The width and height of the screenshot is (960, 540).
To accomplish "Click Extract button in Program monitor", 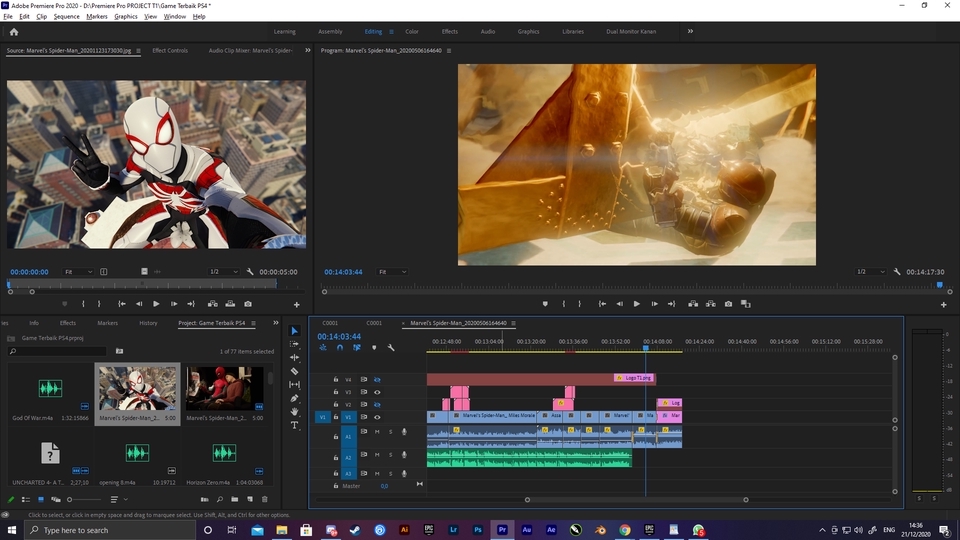I will (710, 304).
